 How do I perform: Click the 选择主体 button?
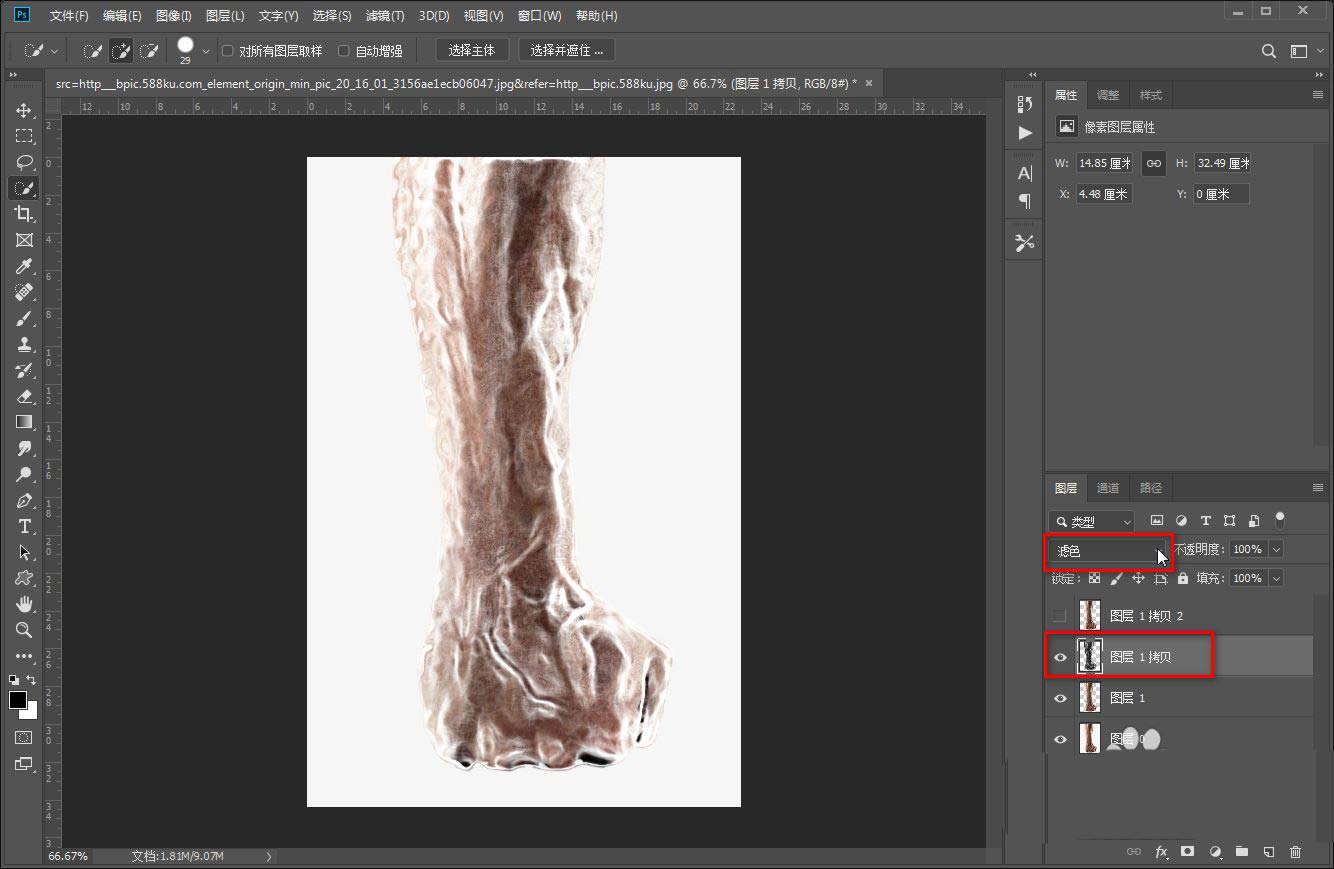tap(472, 50)
